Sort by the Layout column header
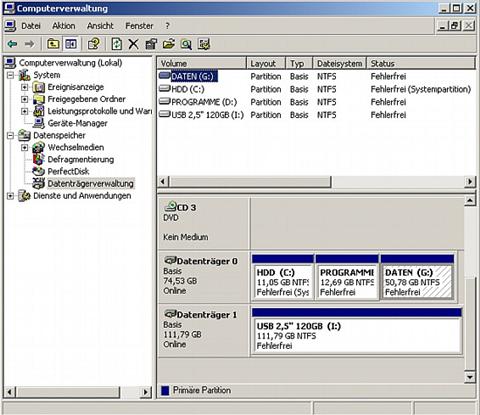The image size is (480, 415). coord(266,63)
